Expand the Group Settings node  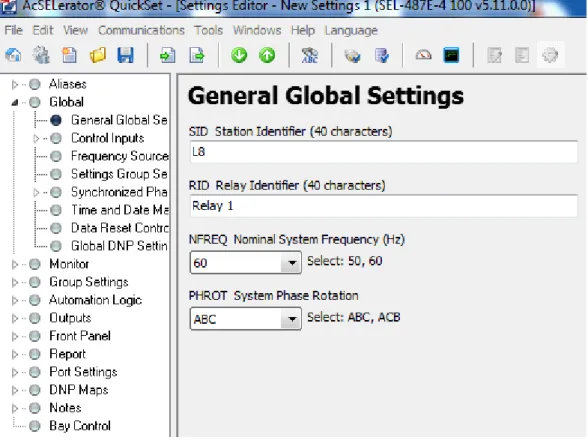coord(15,282)
